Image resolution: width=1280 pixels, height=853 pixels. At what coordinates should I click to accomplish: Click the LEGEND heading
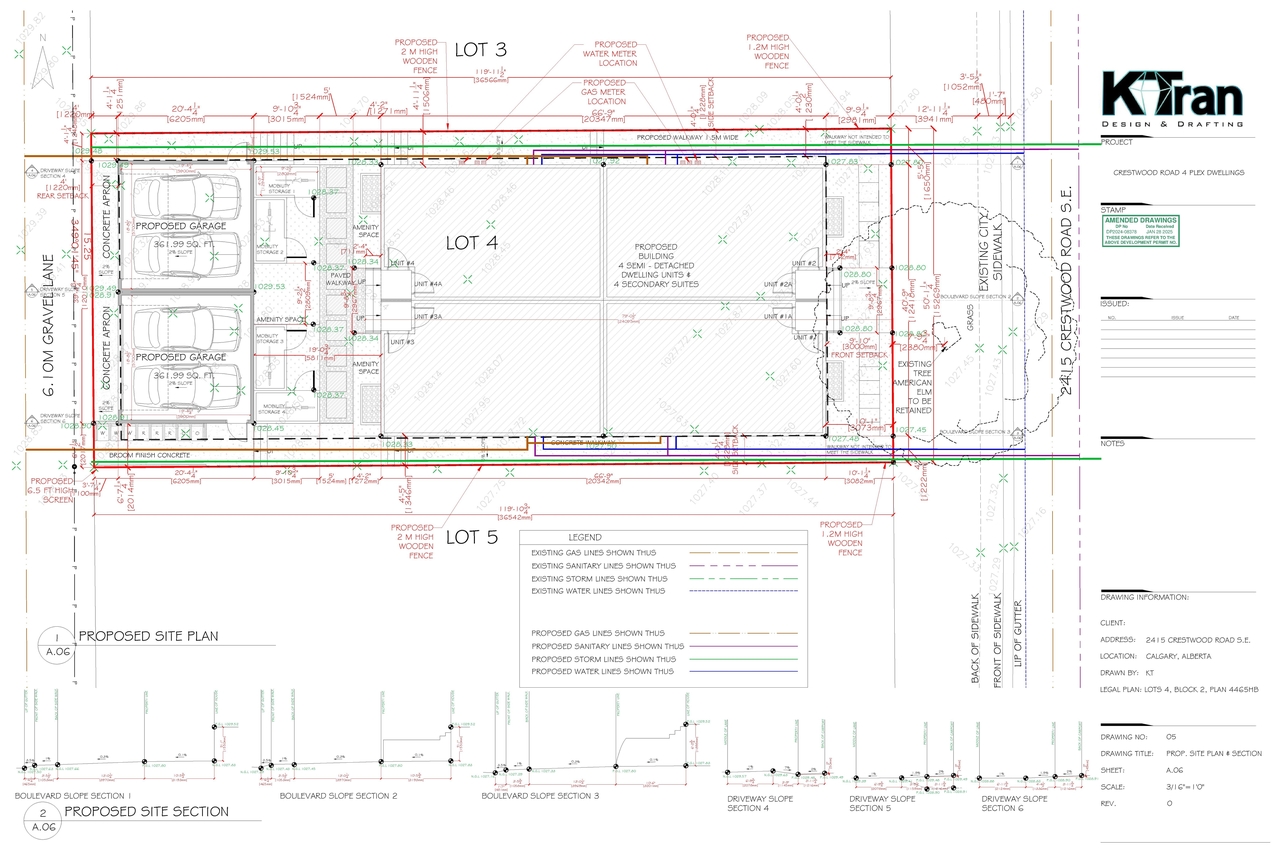pyautogui.click(x=585, y=537)
